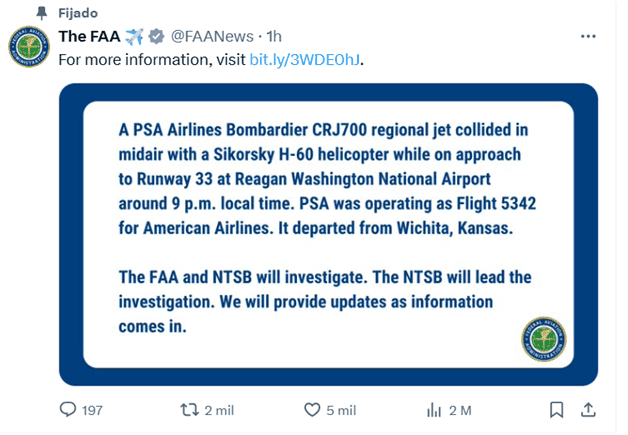
Task: Bookmark this tweet
Action: [x=556, y=410]
